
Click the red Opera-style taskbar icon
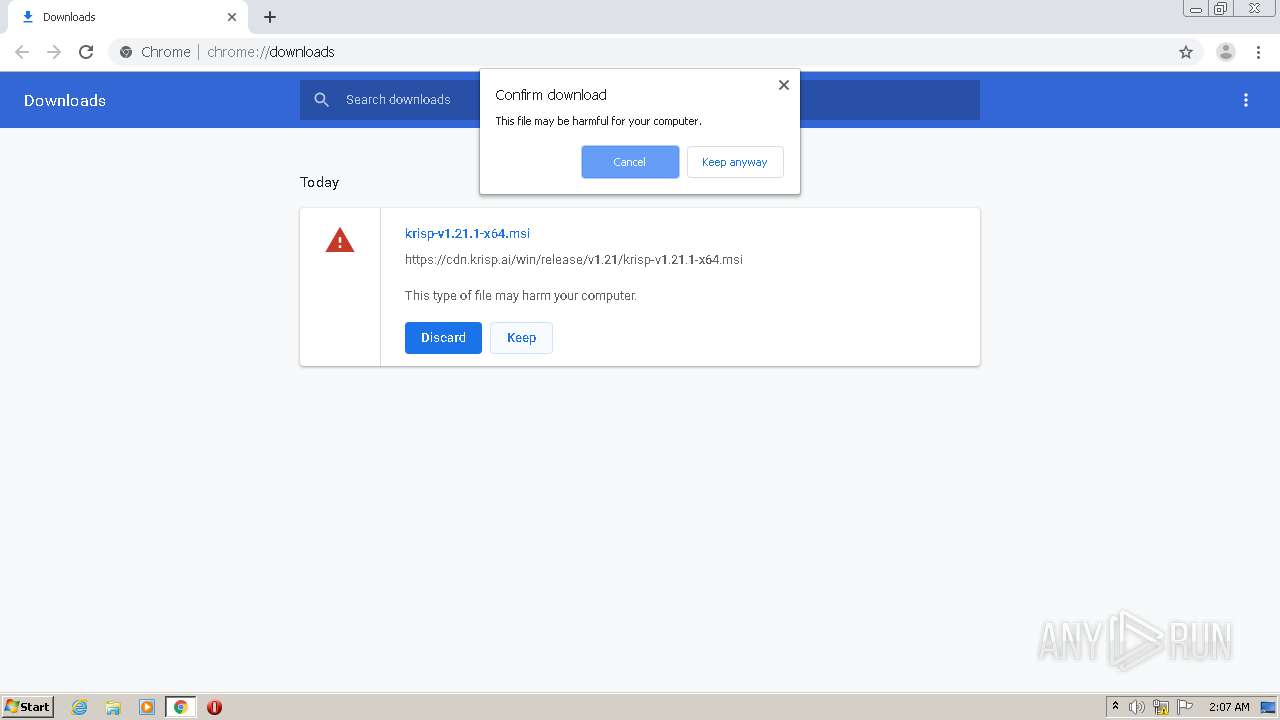click(x=214, y=707)
